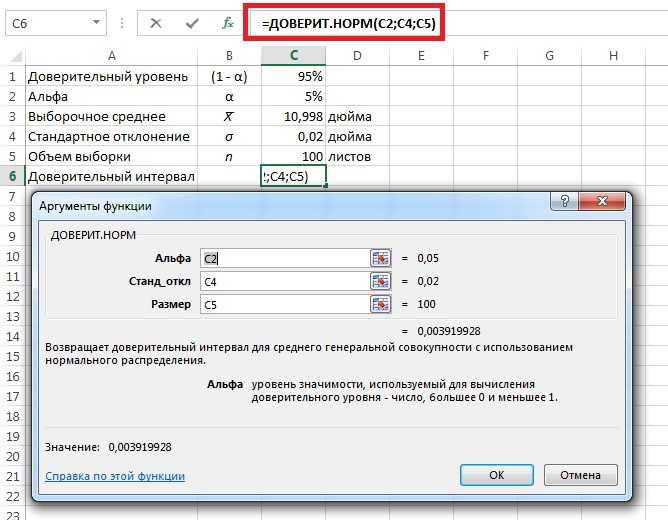Click cell B5 with n symbol
Image resolution: width=668 pixels, height=520 pixels.
(x=229, y=156)
